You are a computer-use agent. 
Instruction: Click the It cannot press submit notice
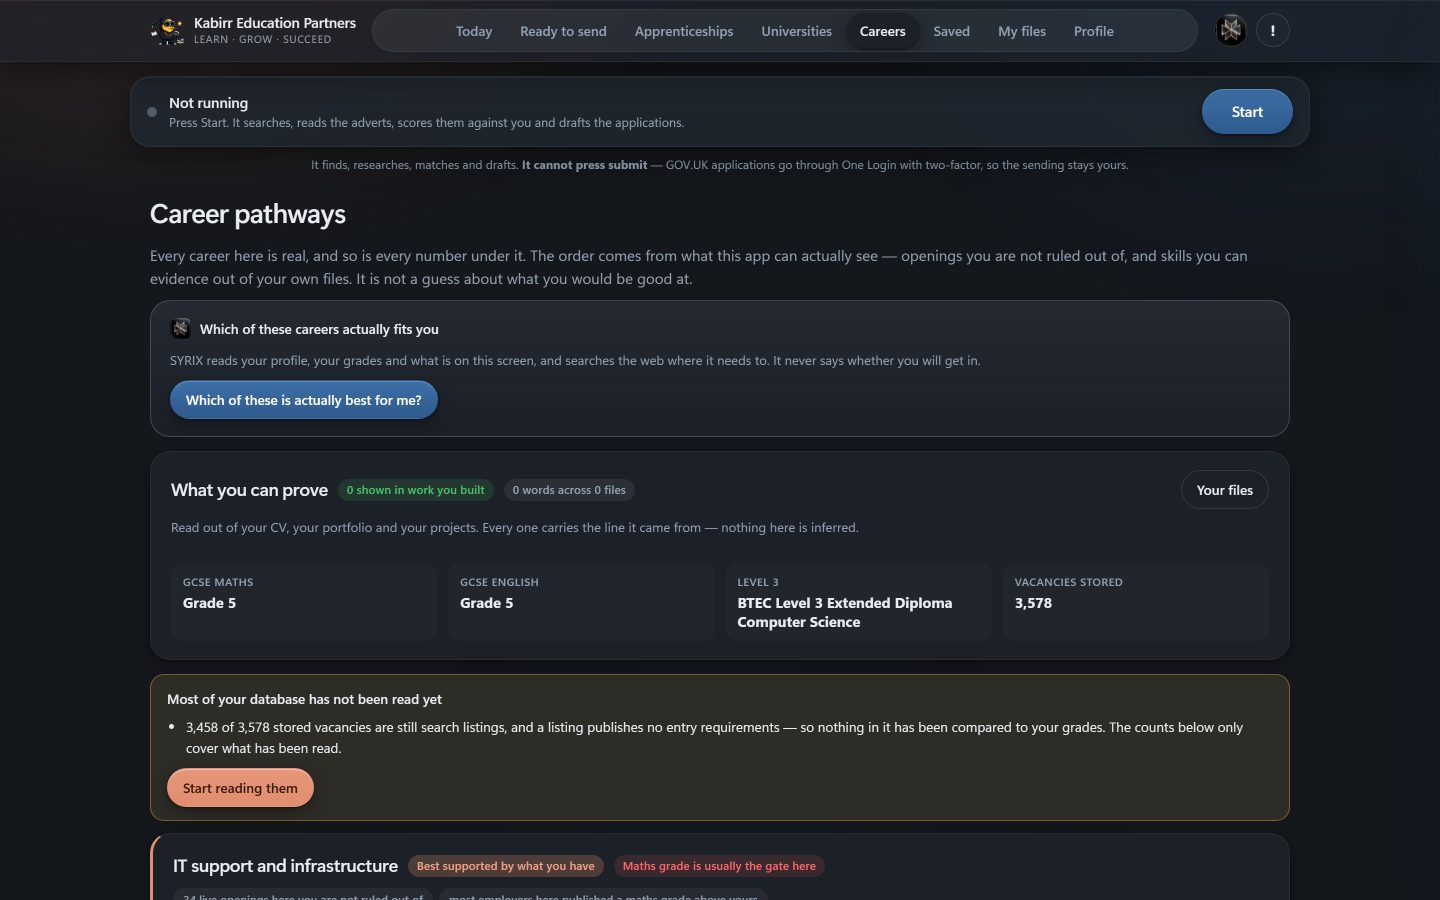585,165
